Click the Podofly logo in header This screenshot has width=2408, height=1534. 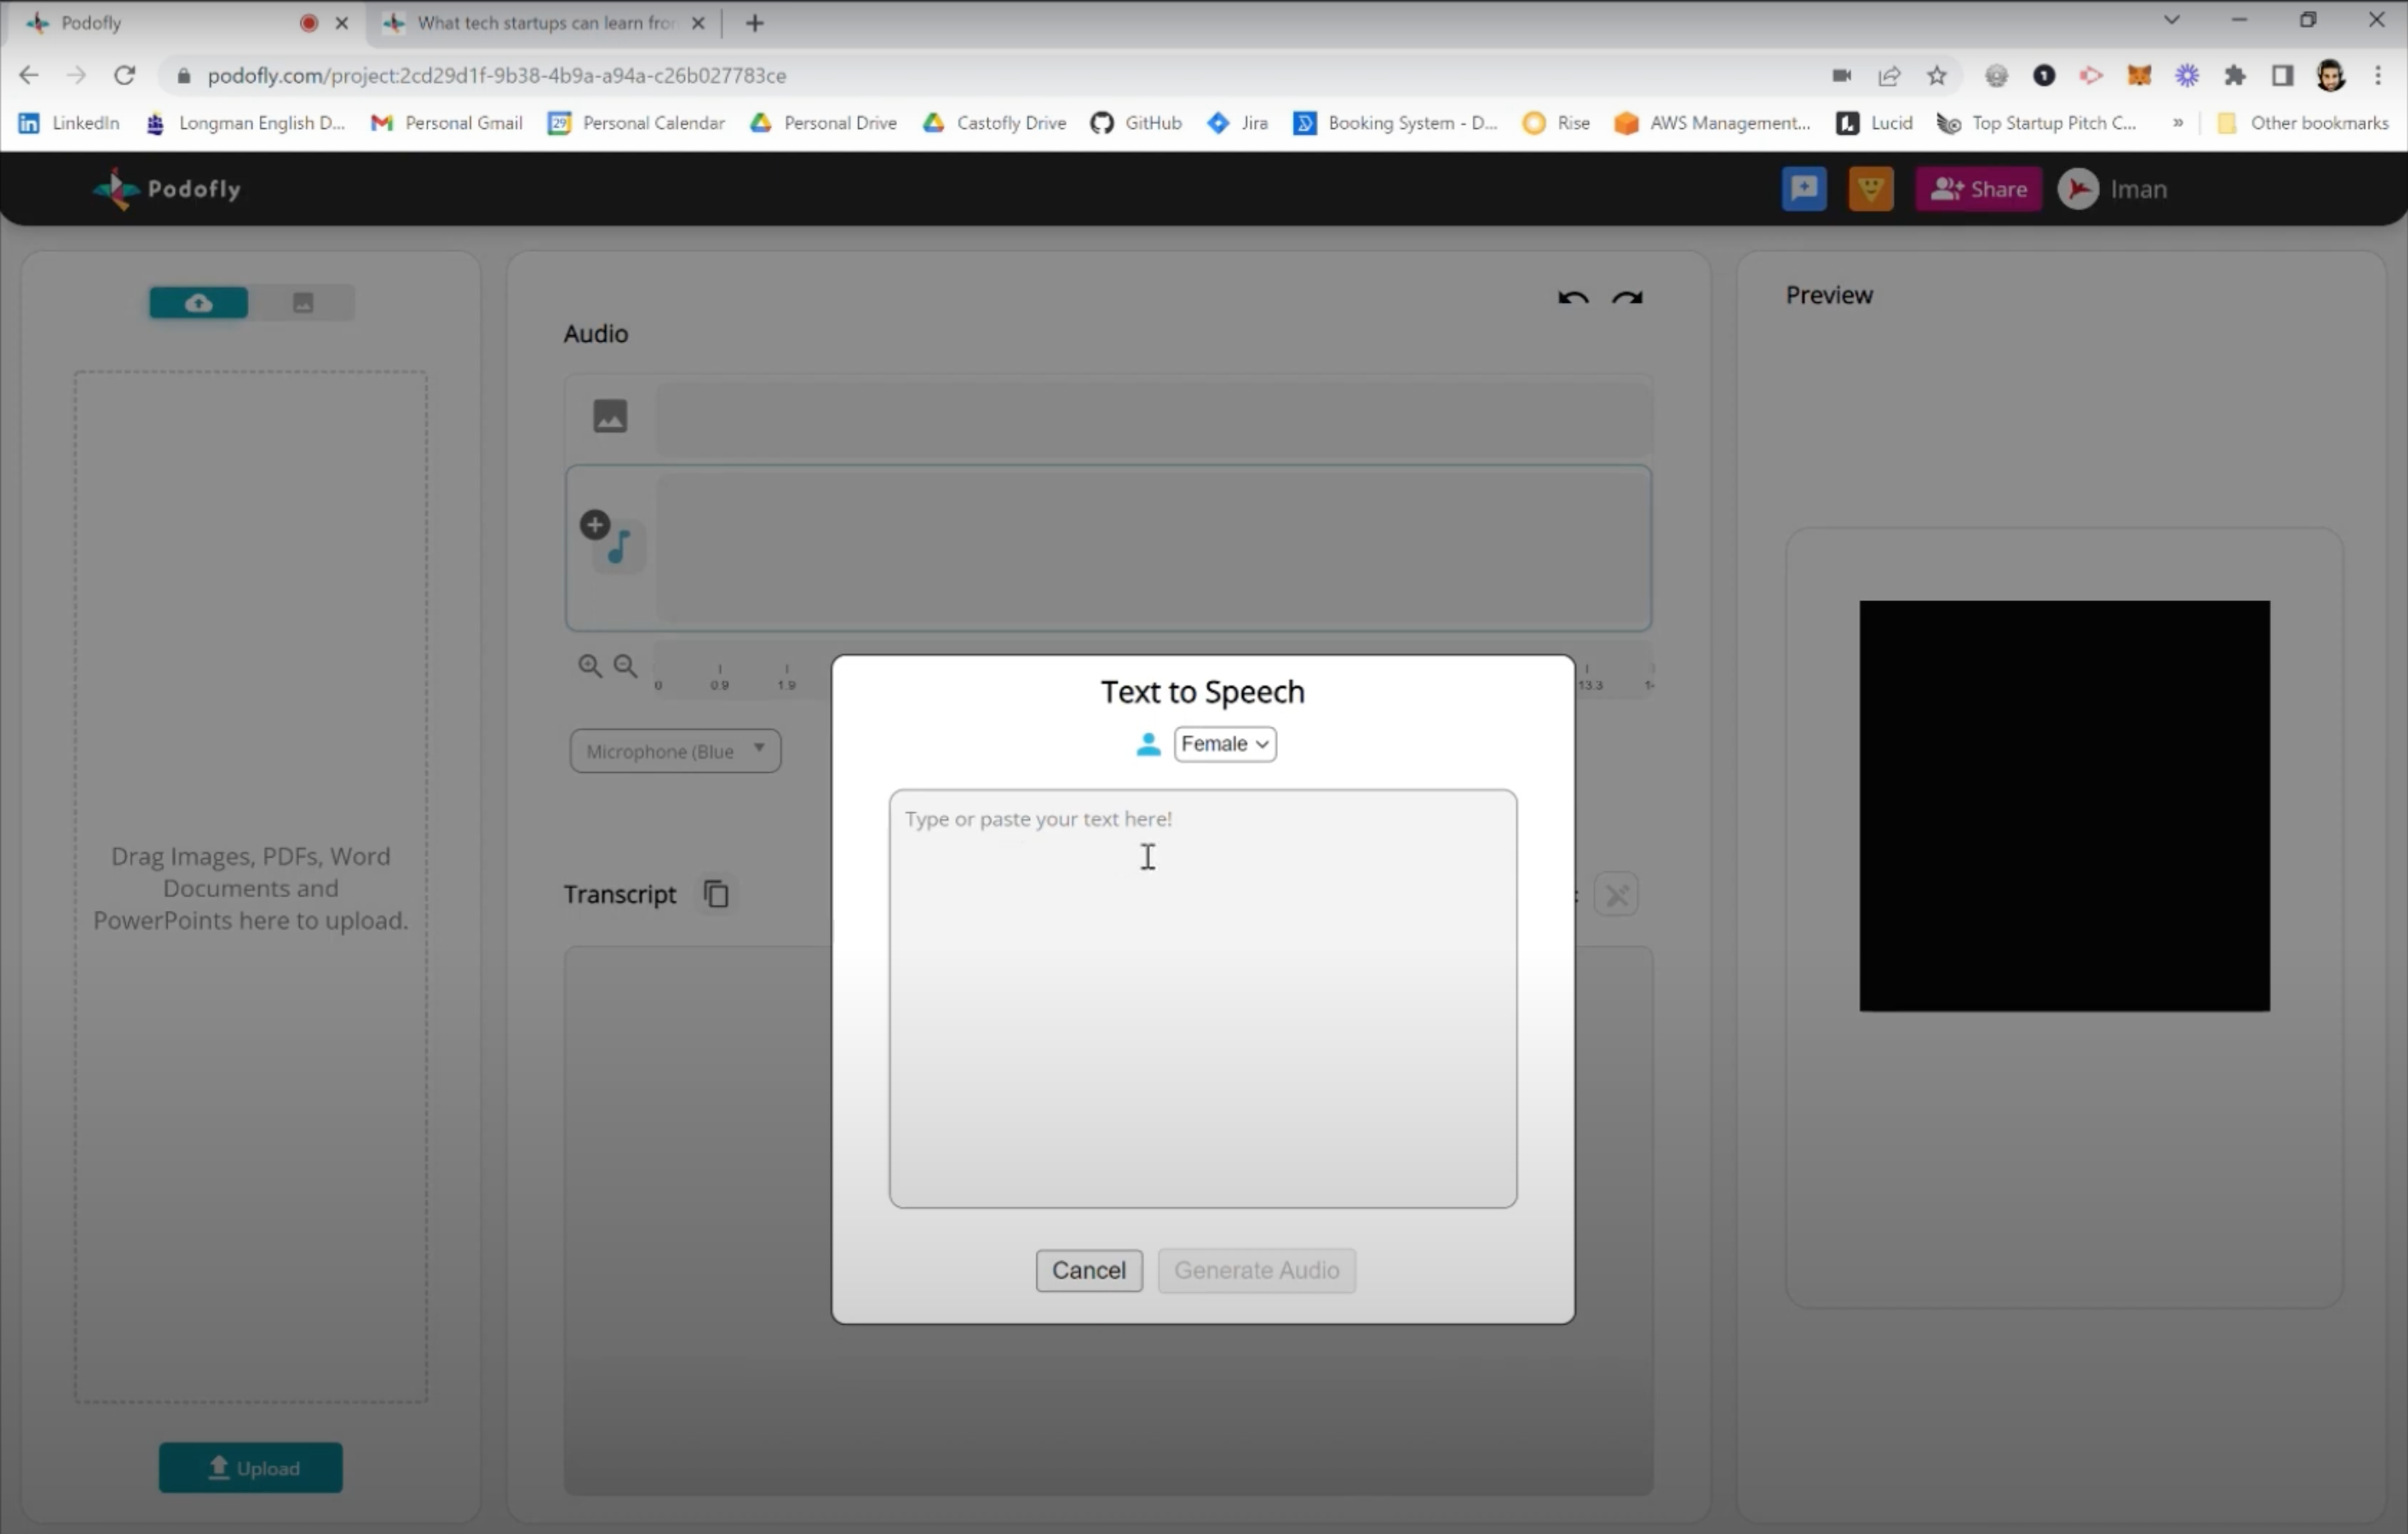pos(167,189)
